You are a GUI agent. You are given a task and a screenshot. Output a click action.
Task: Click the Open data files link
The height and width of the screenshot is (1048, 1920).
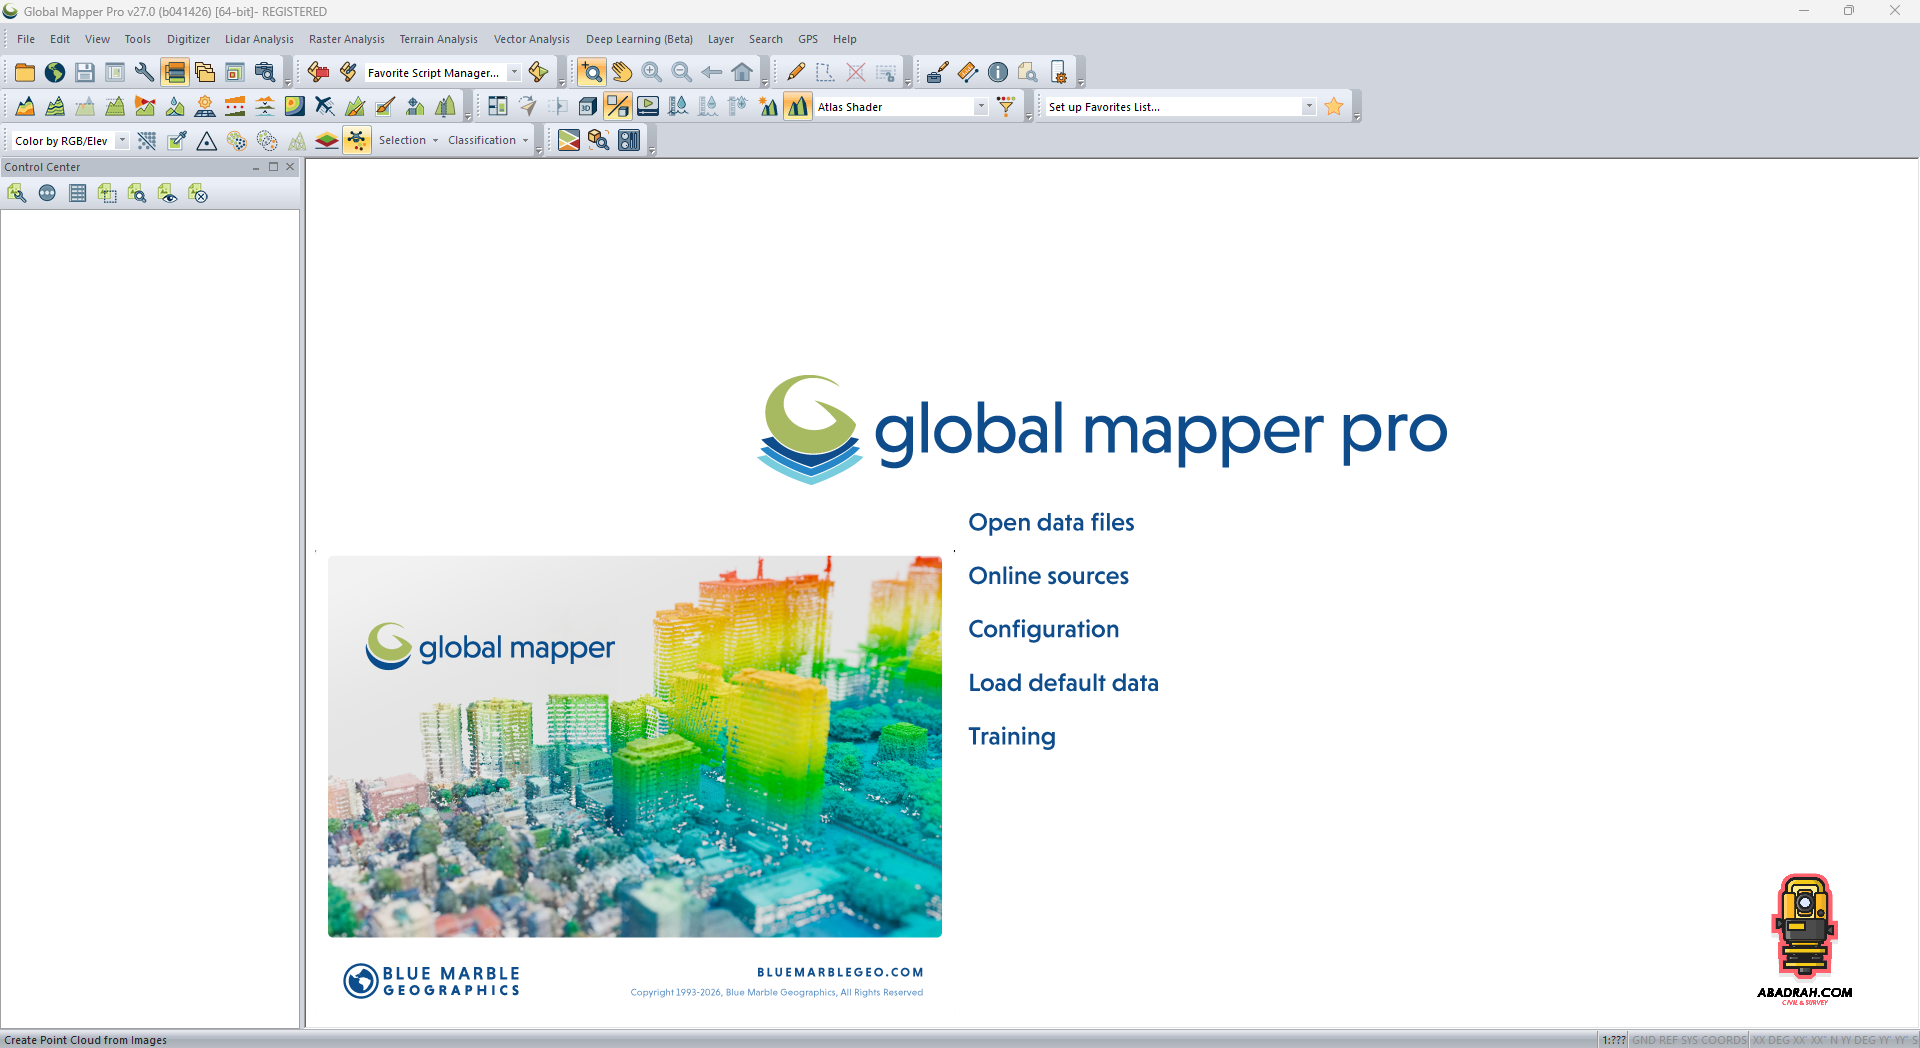pos(1051,523)
